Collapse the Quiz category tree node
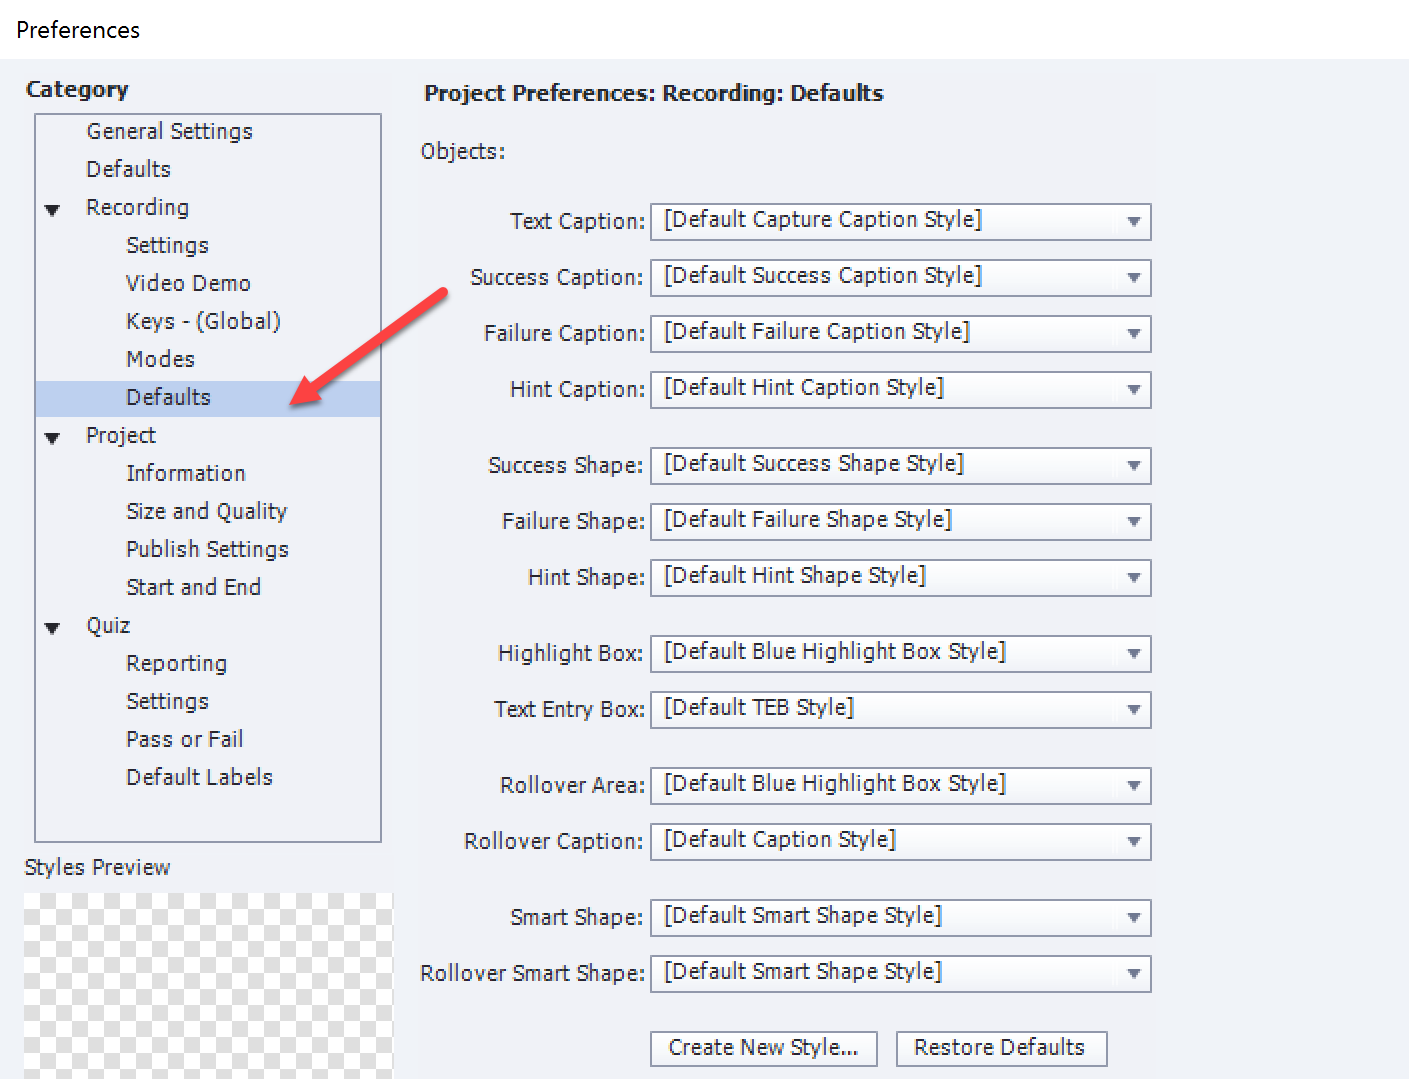 point(53,627)
